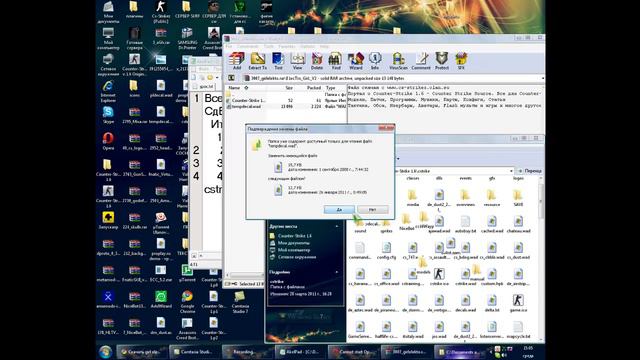Screen dimensions: 640x360
Task: Collapse the Другие места panel
Action: [337, 226]
